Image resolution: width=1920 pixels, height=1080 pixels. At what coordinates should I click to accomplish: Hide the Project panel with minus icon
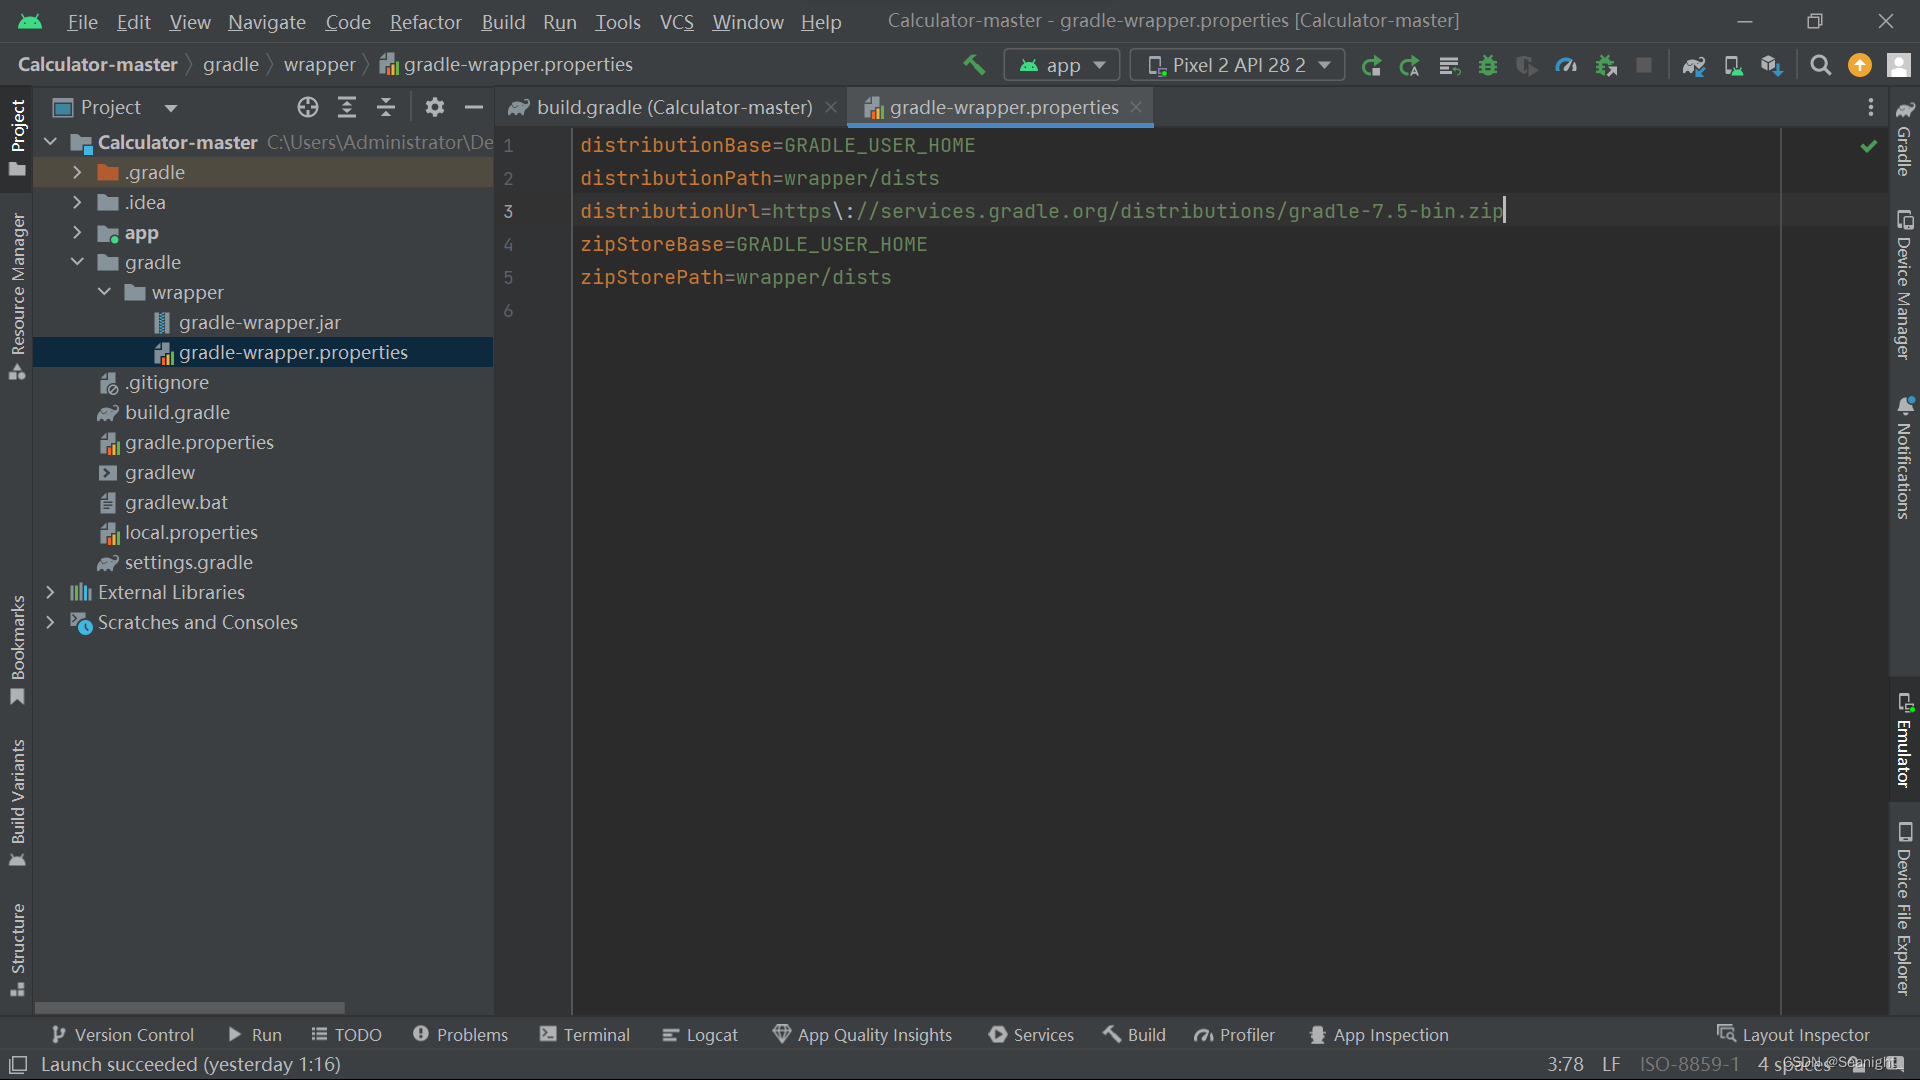474,107
